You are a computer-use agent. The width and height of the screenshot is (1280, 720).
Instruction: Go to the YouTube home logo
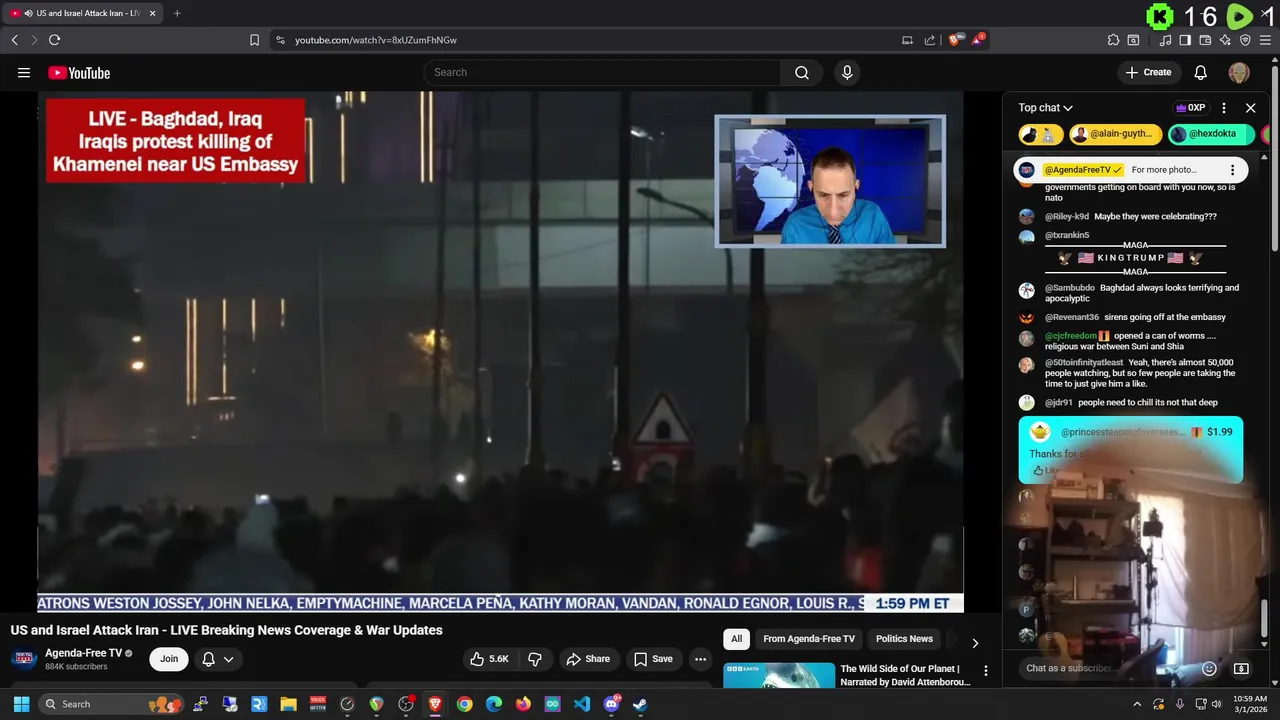(79, 72)
